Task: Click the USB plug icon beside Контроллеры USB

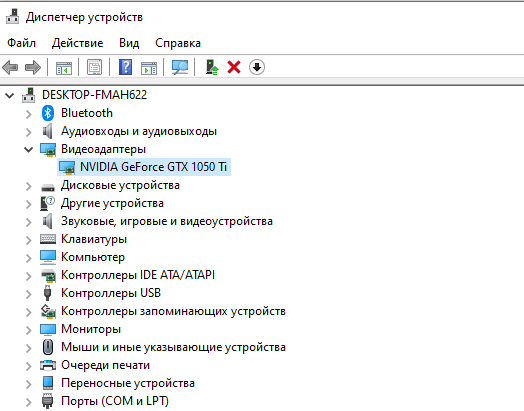Action: point(47,293)
